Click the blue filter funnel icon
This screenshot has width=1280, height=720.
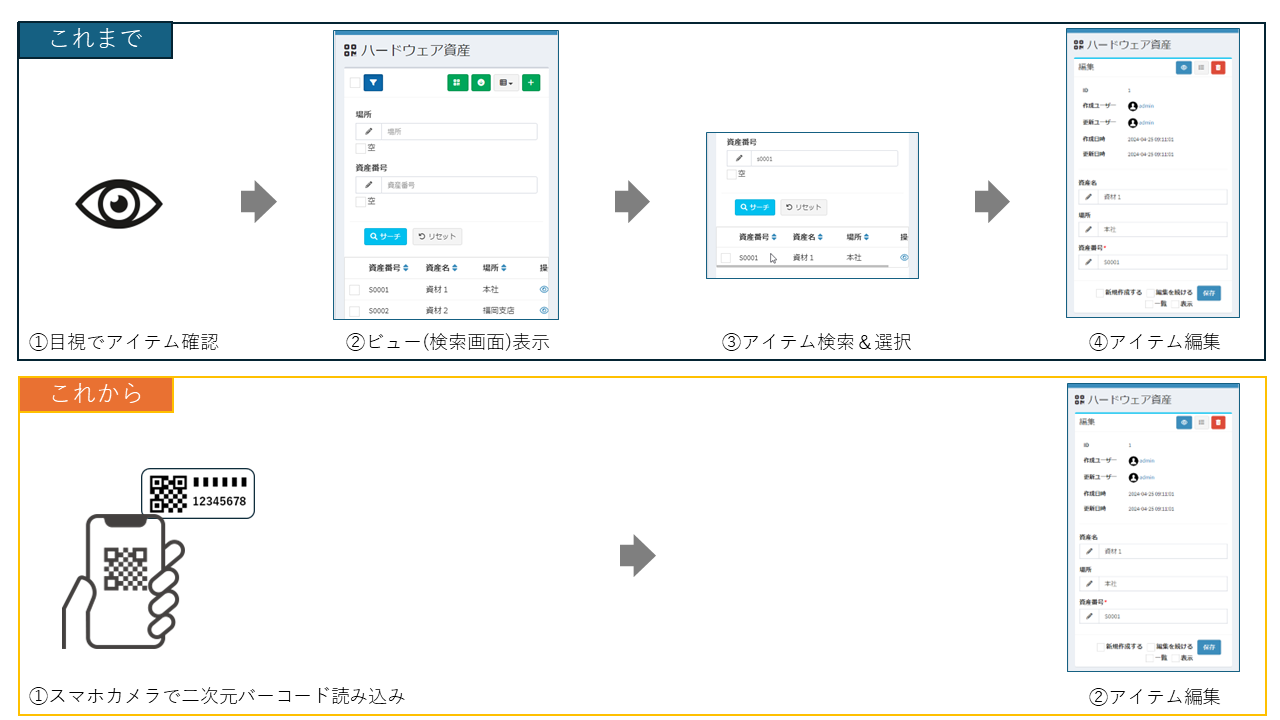coord(373,83)
